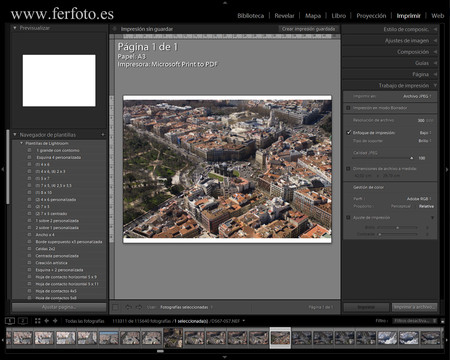Go to next page arrow
Viewport: 450px width, 360px height.
pos(139,307)
